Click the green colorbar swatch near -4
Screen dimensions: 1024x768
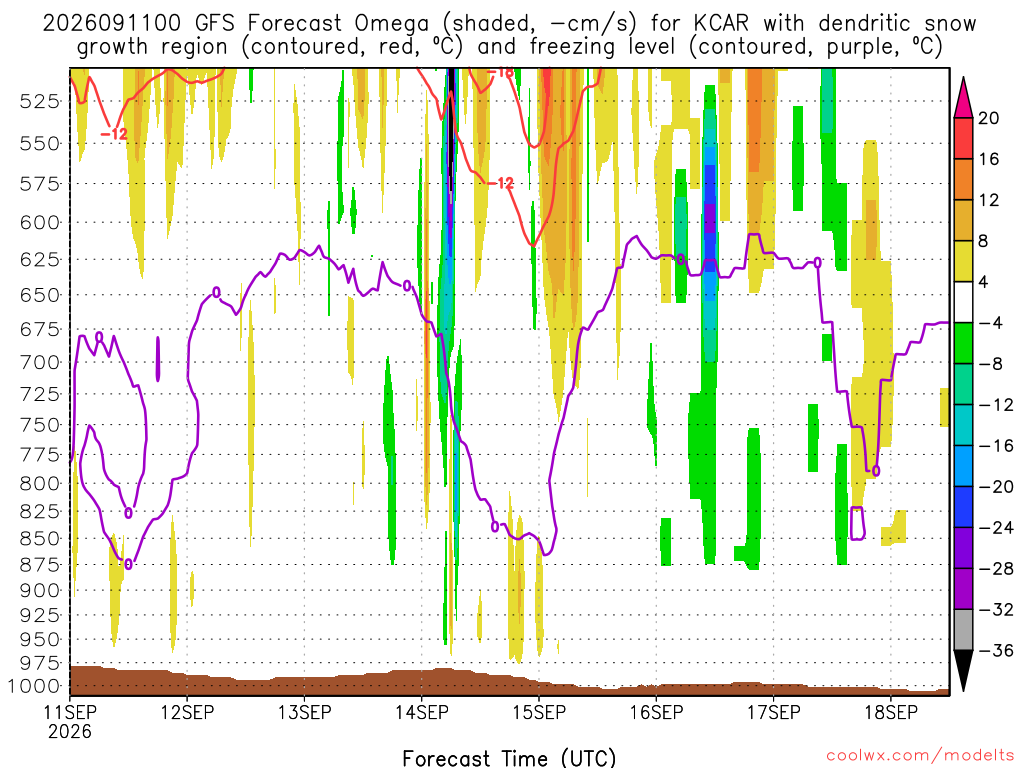(963, 343)
